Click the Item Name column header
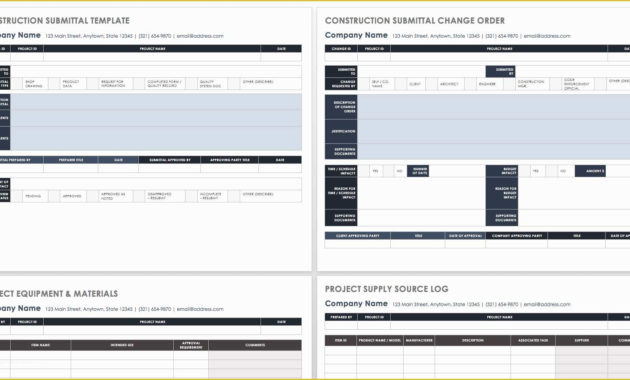 [41, 345]
